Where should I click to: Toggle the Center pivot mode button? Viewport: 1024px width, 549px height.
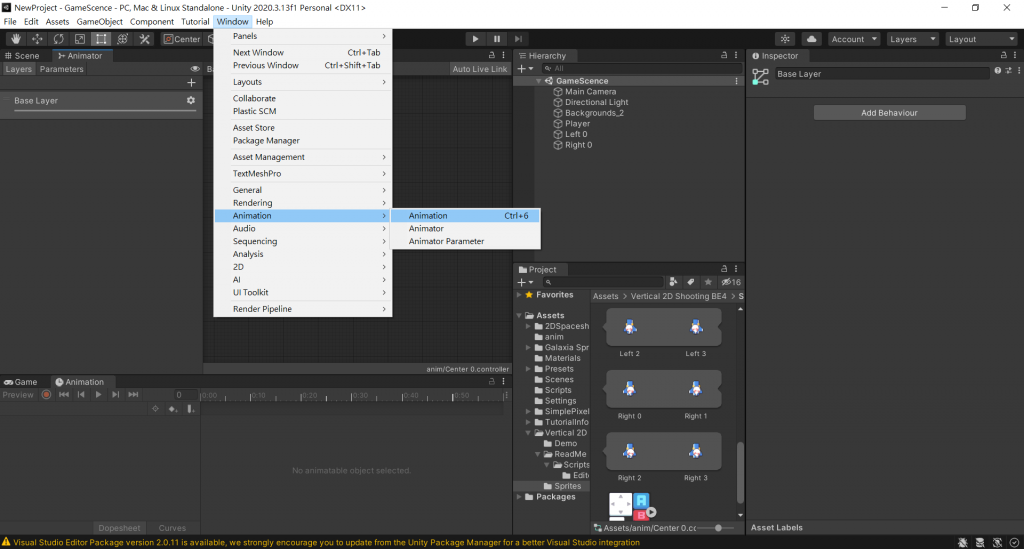click(x=182, y=39)
